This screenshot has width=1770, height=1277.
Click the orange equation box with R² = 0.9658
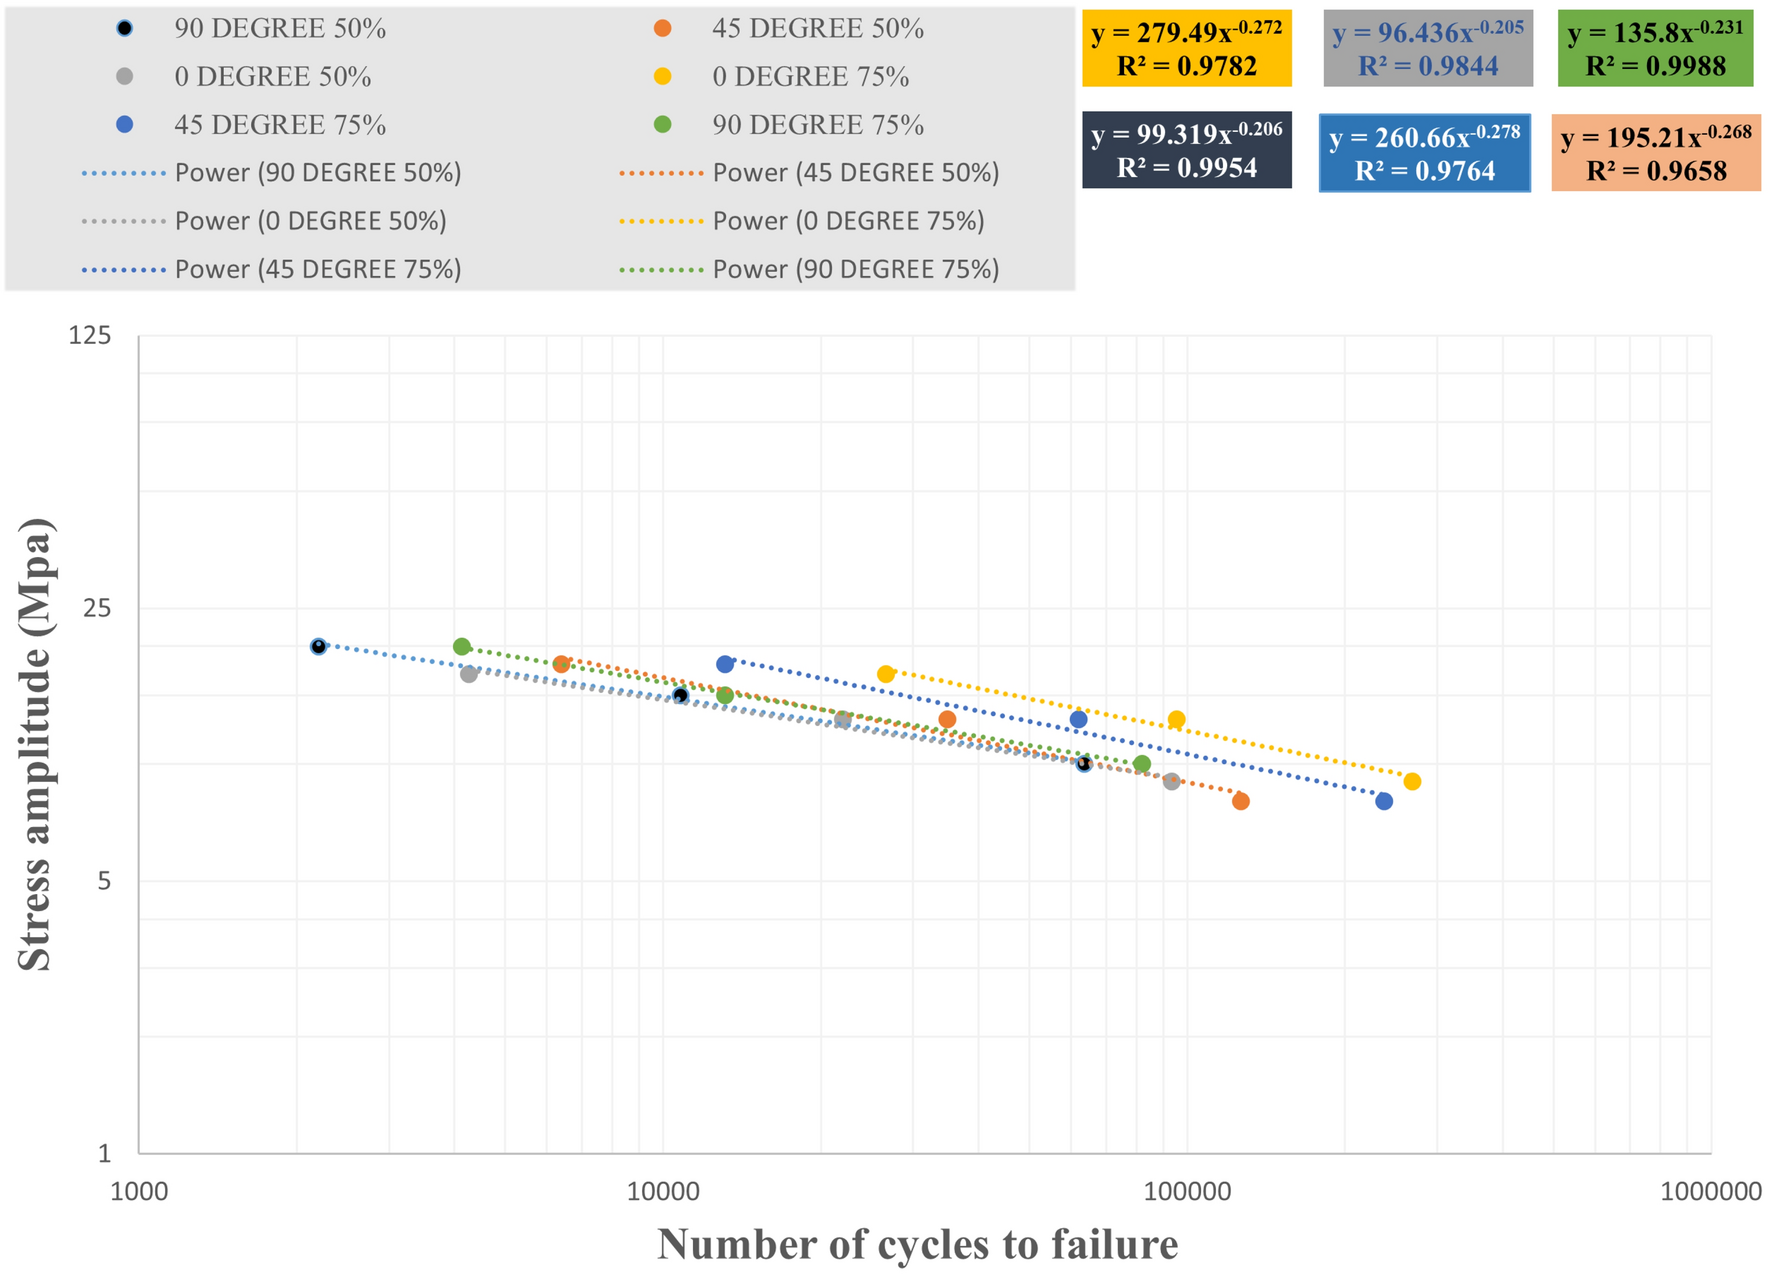point(1655,152)
